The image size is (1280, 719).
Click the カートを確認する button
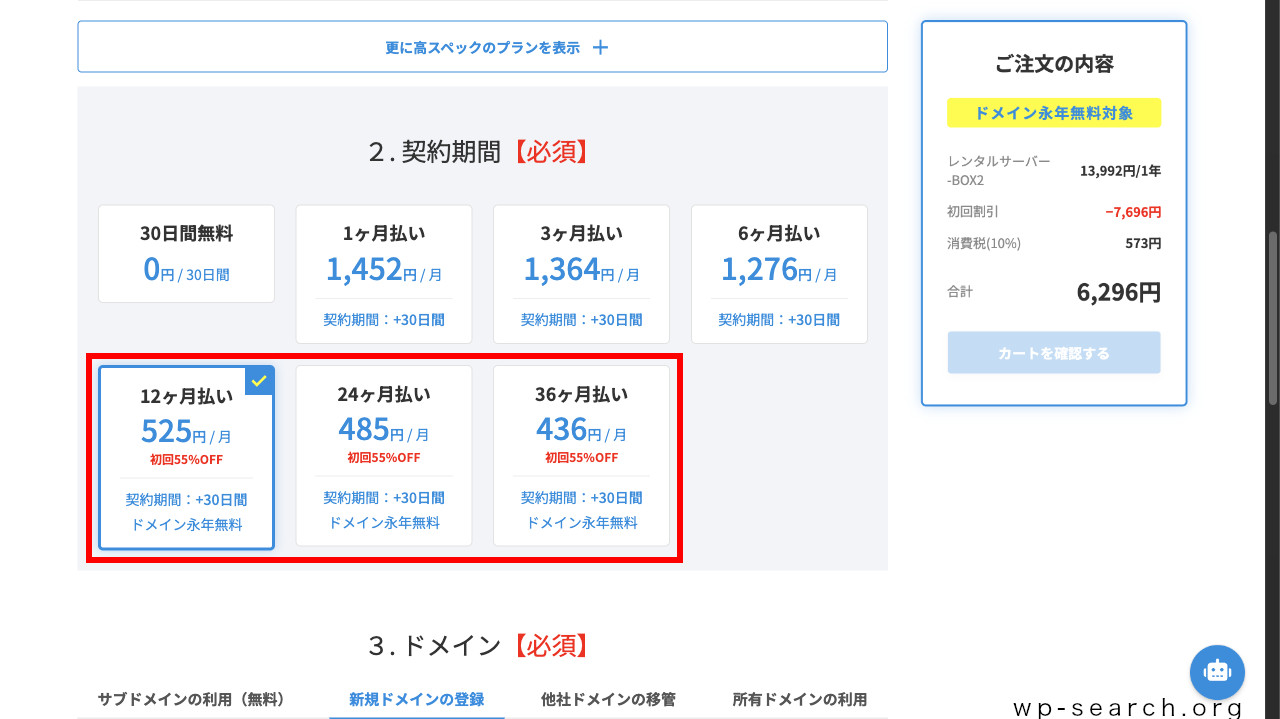tap(1054, 353)
